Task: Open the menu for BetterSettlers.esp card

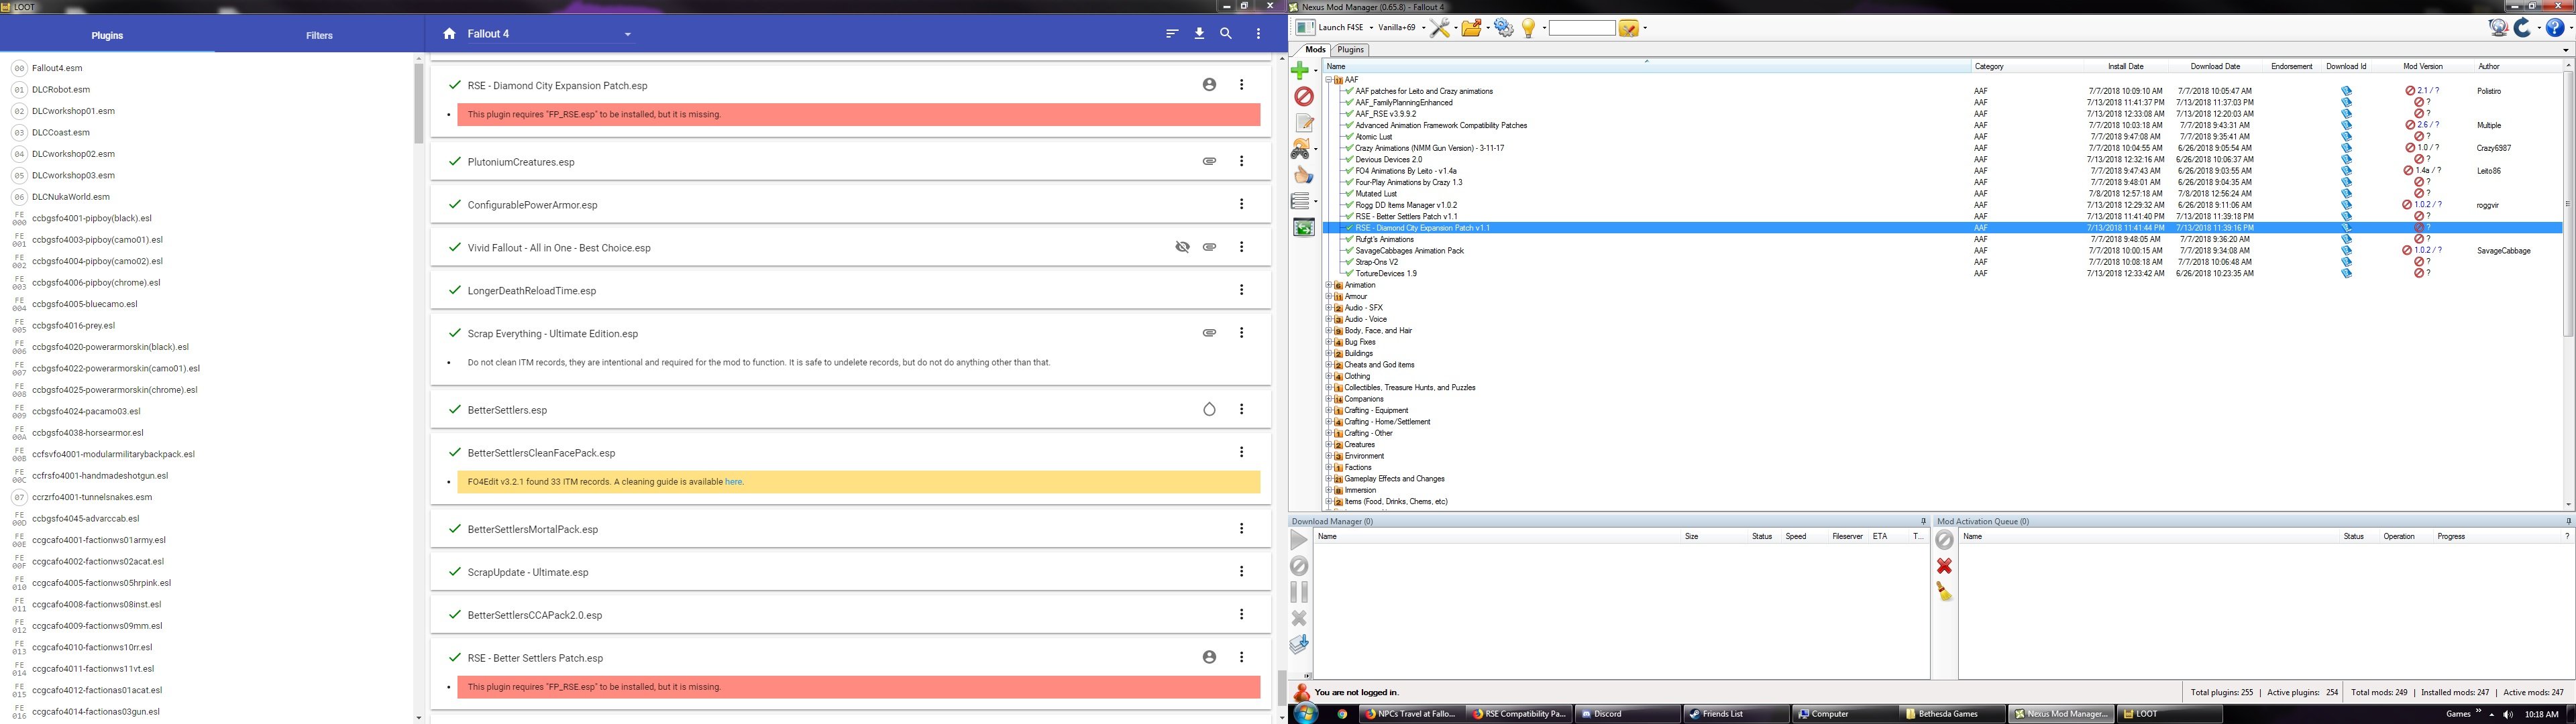Action: (x=1242, y=409)
